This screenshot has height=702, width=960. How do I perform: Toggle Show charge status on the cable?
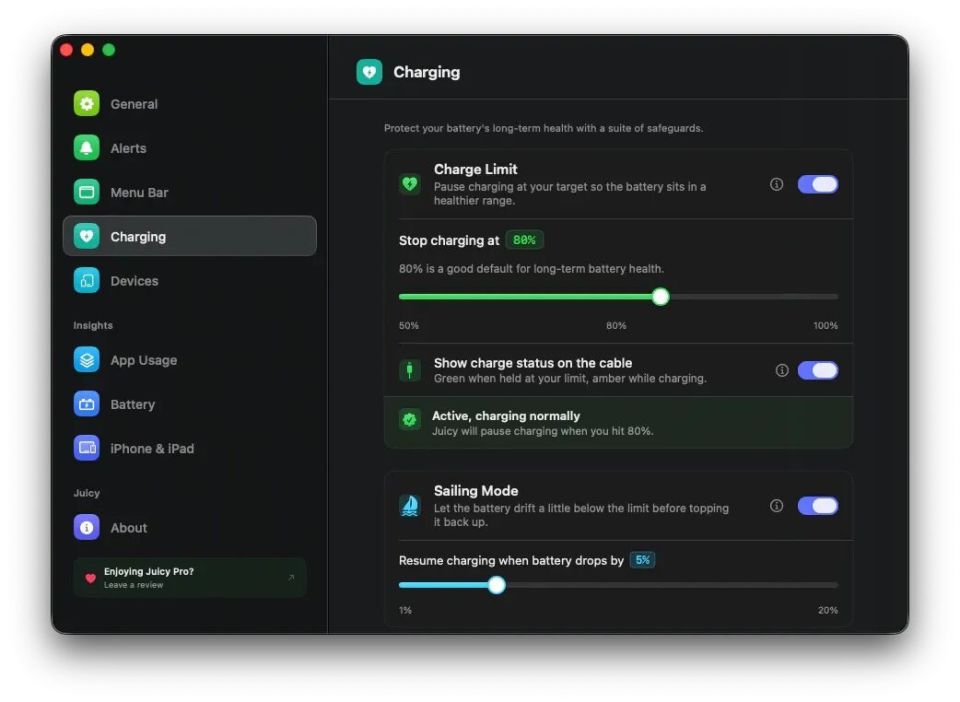tap(817, 370)
